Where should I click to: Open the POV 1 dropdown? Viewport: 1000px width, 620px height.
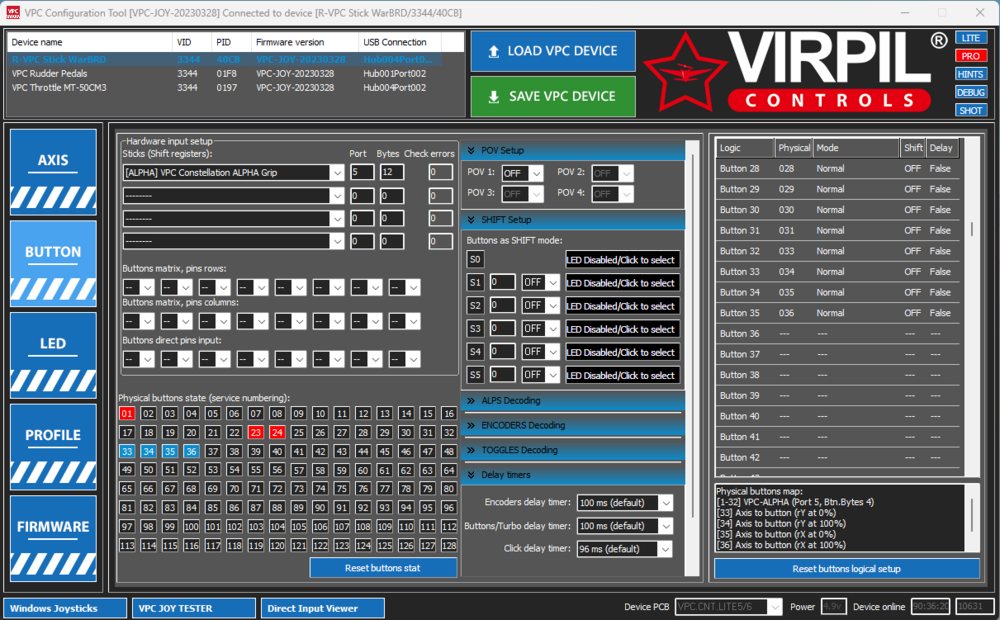coord(522,173)
